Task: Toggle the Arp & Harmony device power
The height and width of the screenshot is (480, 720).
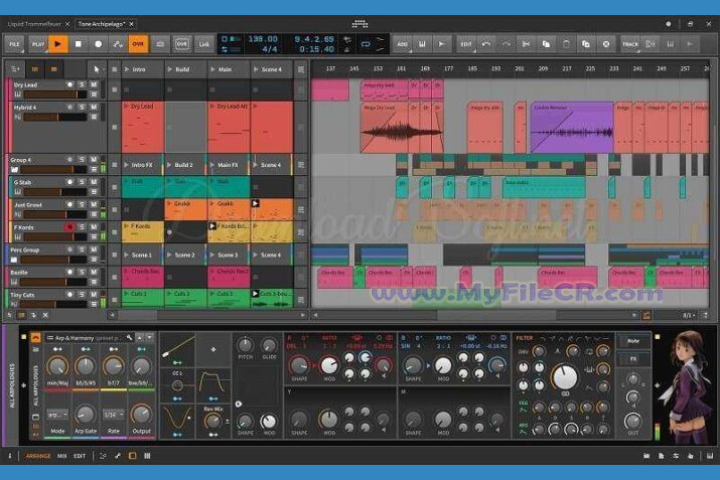Action: pyautogui.click(x=35, y=338)
